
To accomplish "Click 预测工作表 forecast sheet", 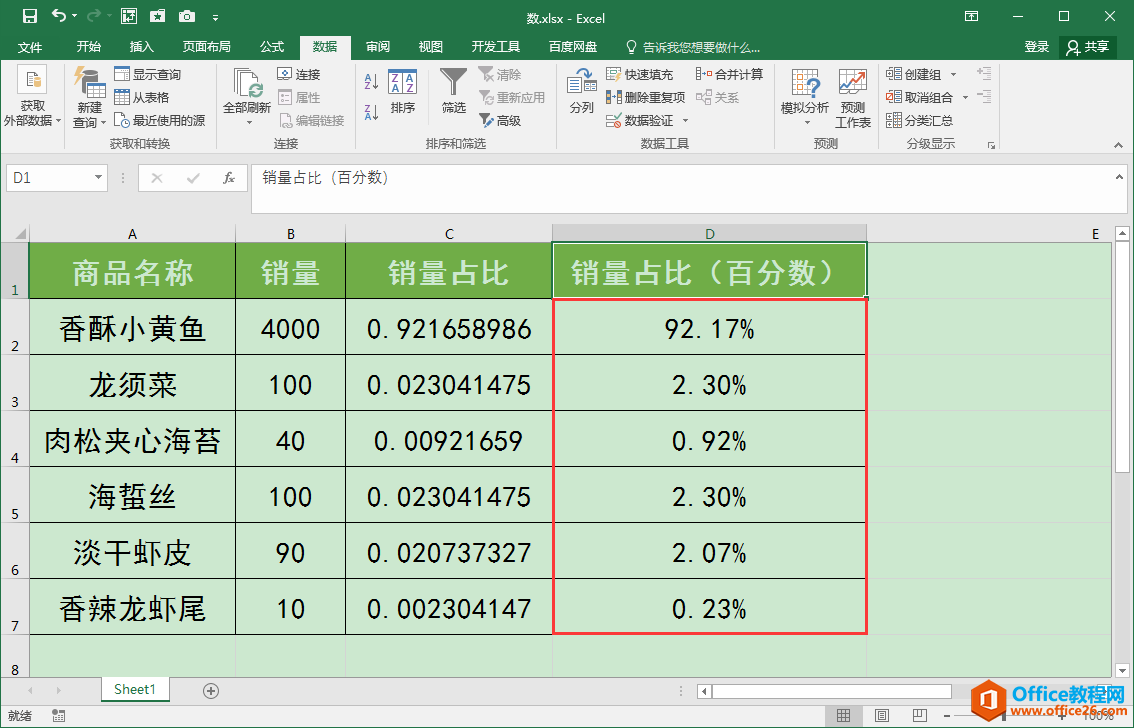I will (x=853, y=98).
